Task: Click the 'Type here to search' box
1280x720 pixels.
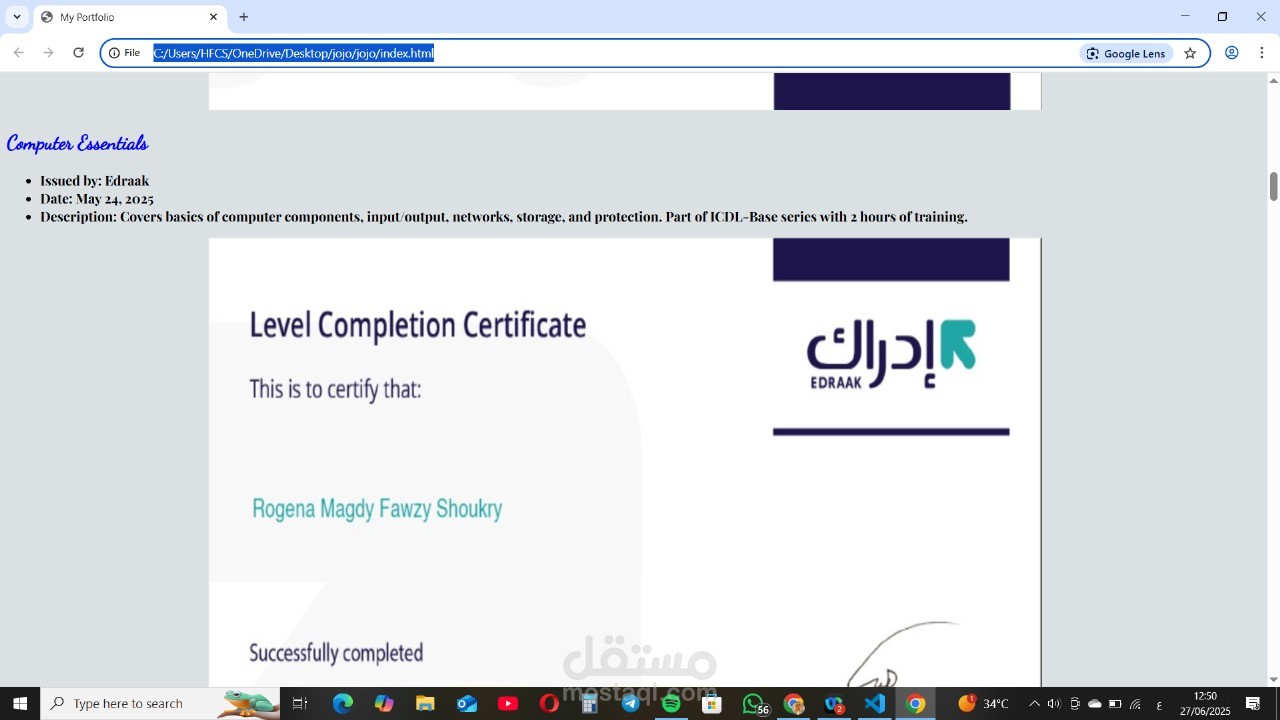Action: coord(160,703)
